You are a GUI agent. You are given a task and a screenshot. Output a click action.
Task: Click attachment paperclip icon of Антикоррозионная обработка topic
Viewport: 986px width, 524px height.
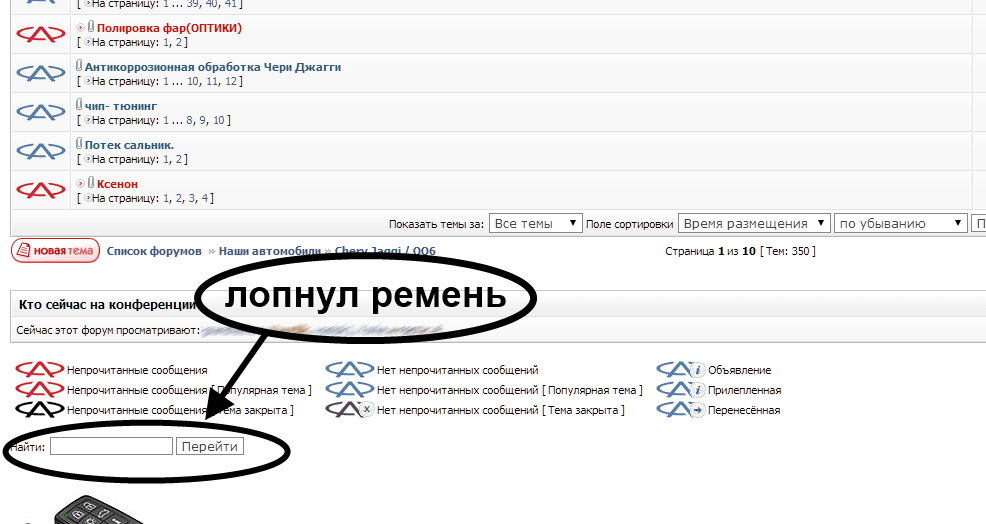pos(79,65)
